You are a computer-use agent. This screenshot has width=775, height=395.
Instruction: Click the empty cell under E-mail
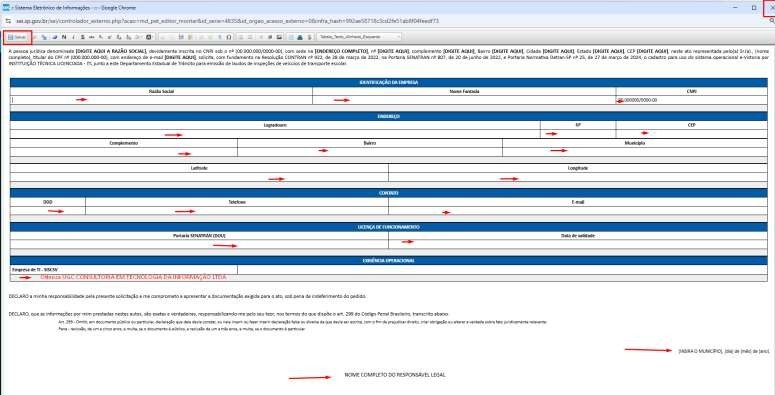pyautogui.click(x=578, y=211)
